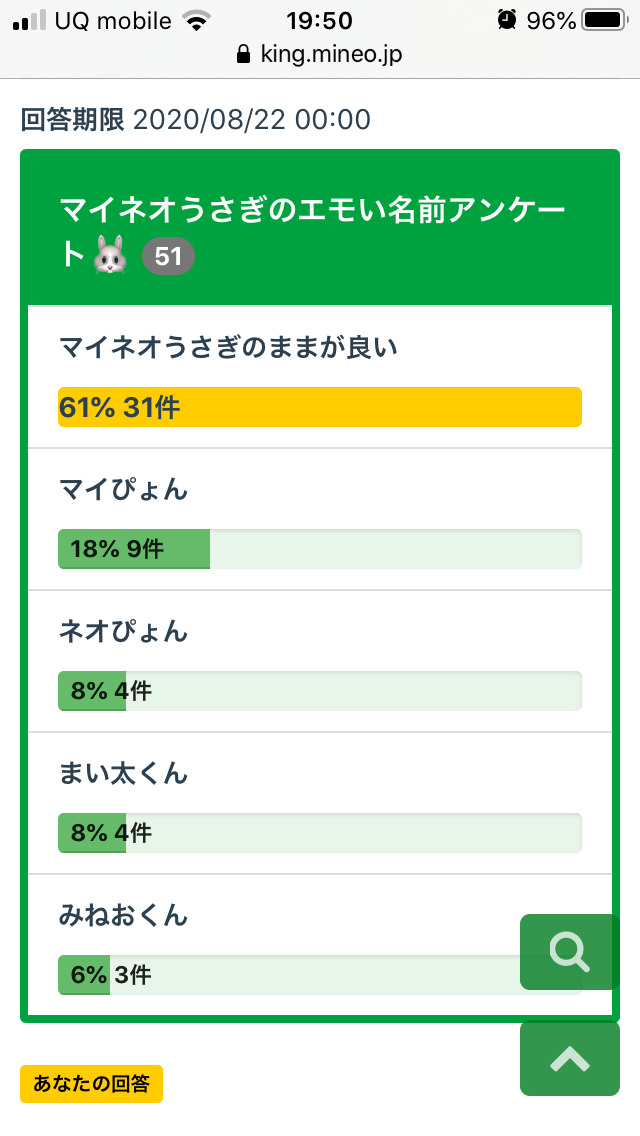Tap the lock icon in the address bar
Image resolution: width=640 pixels, height=1136 pixels.
pyautogui.click(x=242, y=54)
